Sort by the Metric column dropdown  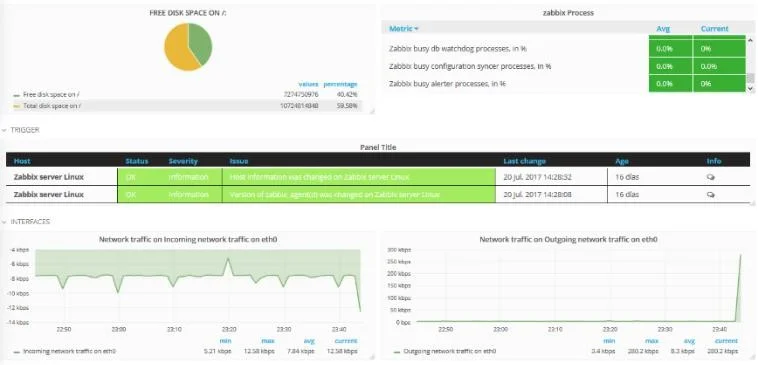[404, 29]
